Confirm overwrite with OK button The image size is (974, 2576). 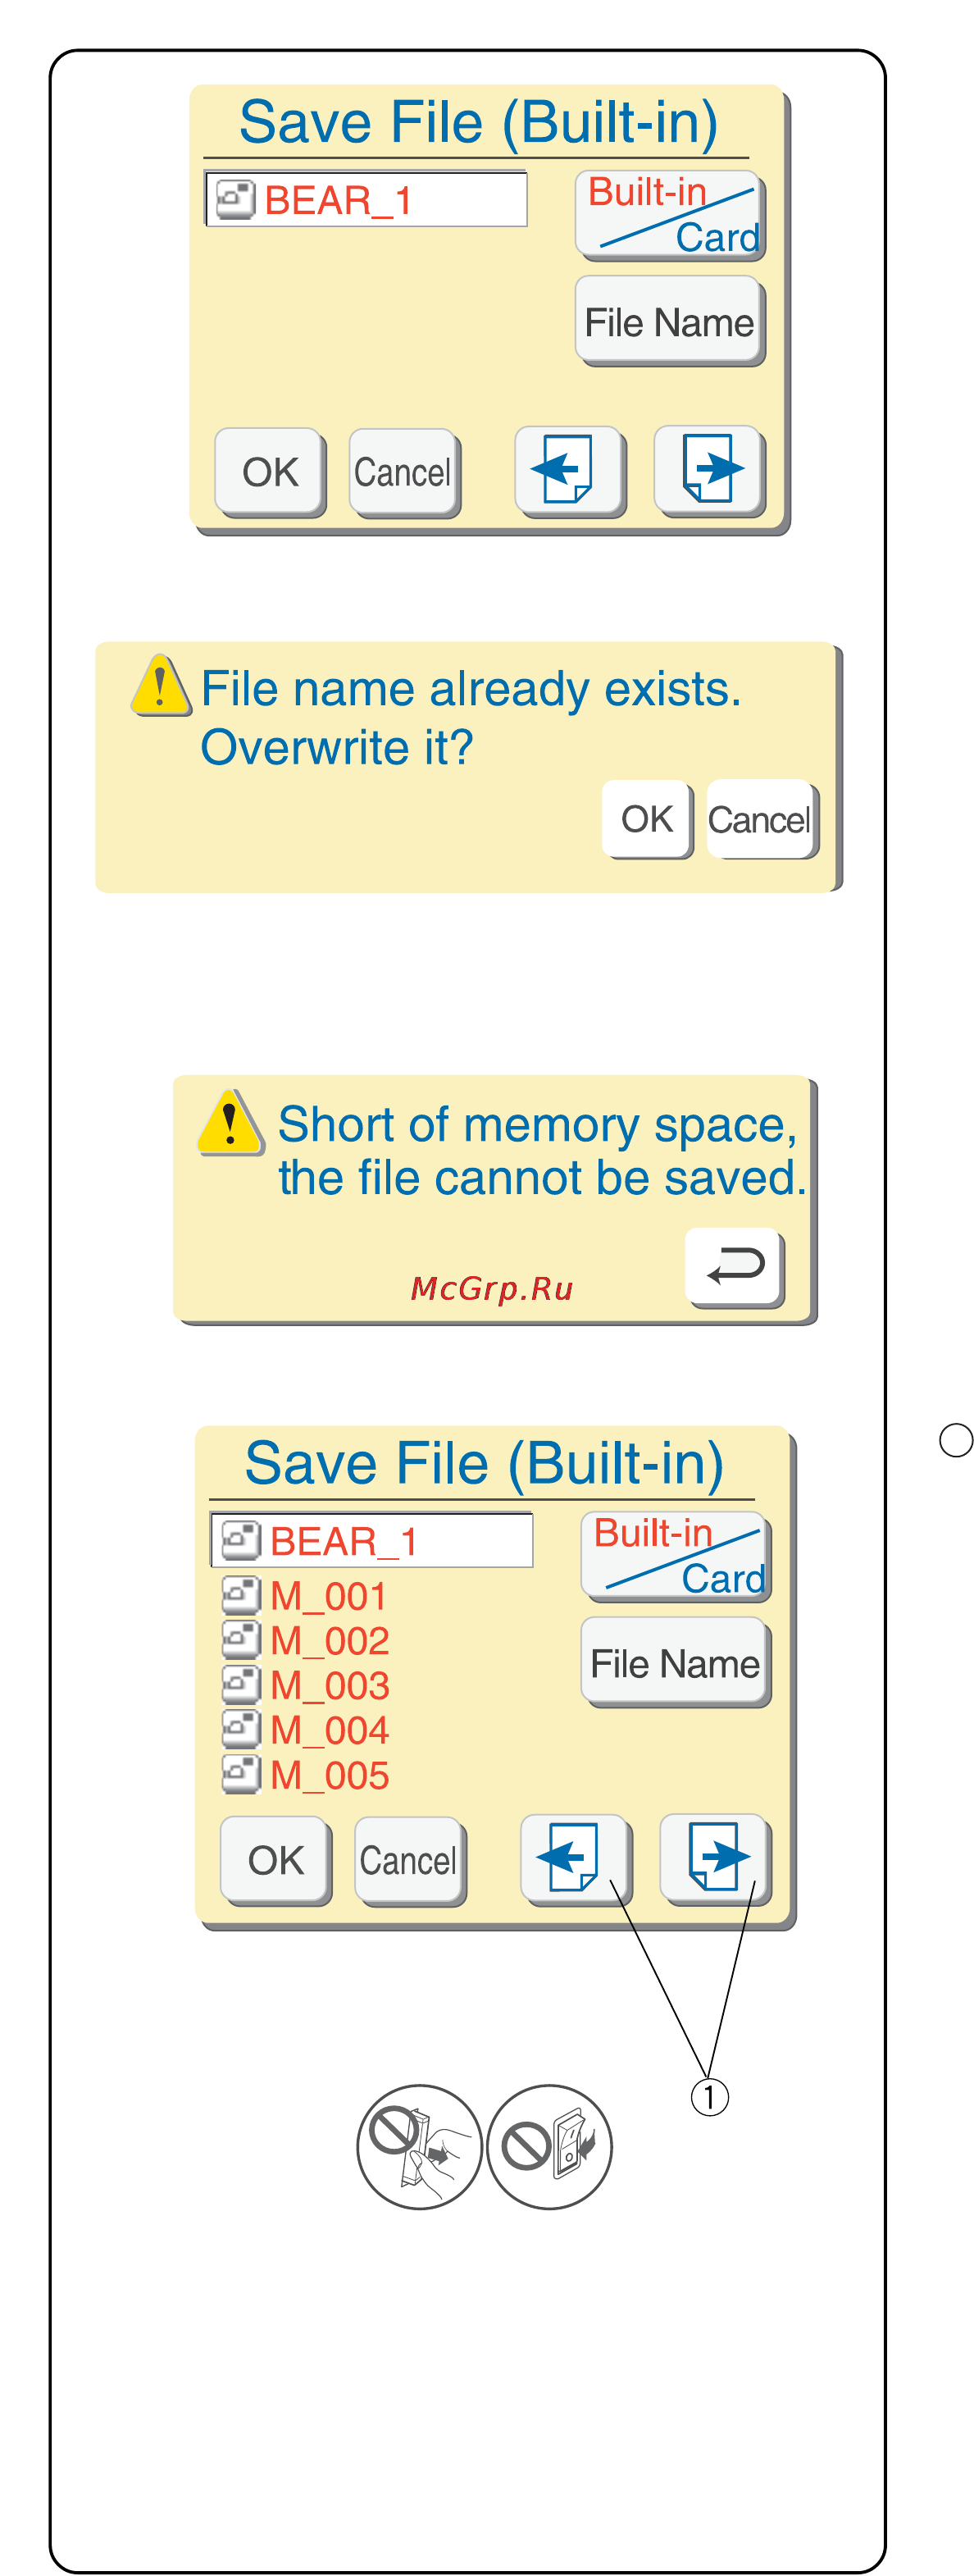[647, 819]
